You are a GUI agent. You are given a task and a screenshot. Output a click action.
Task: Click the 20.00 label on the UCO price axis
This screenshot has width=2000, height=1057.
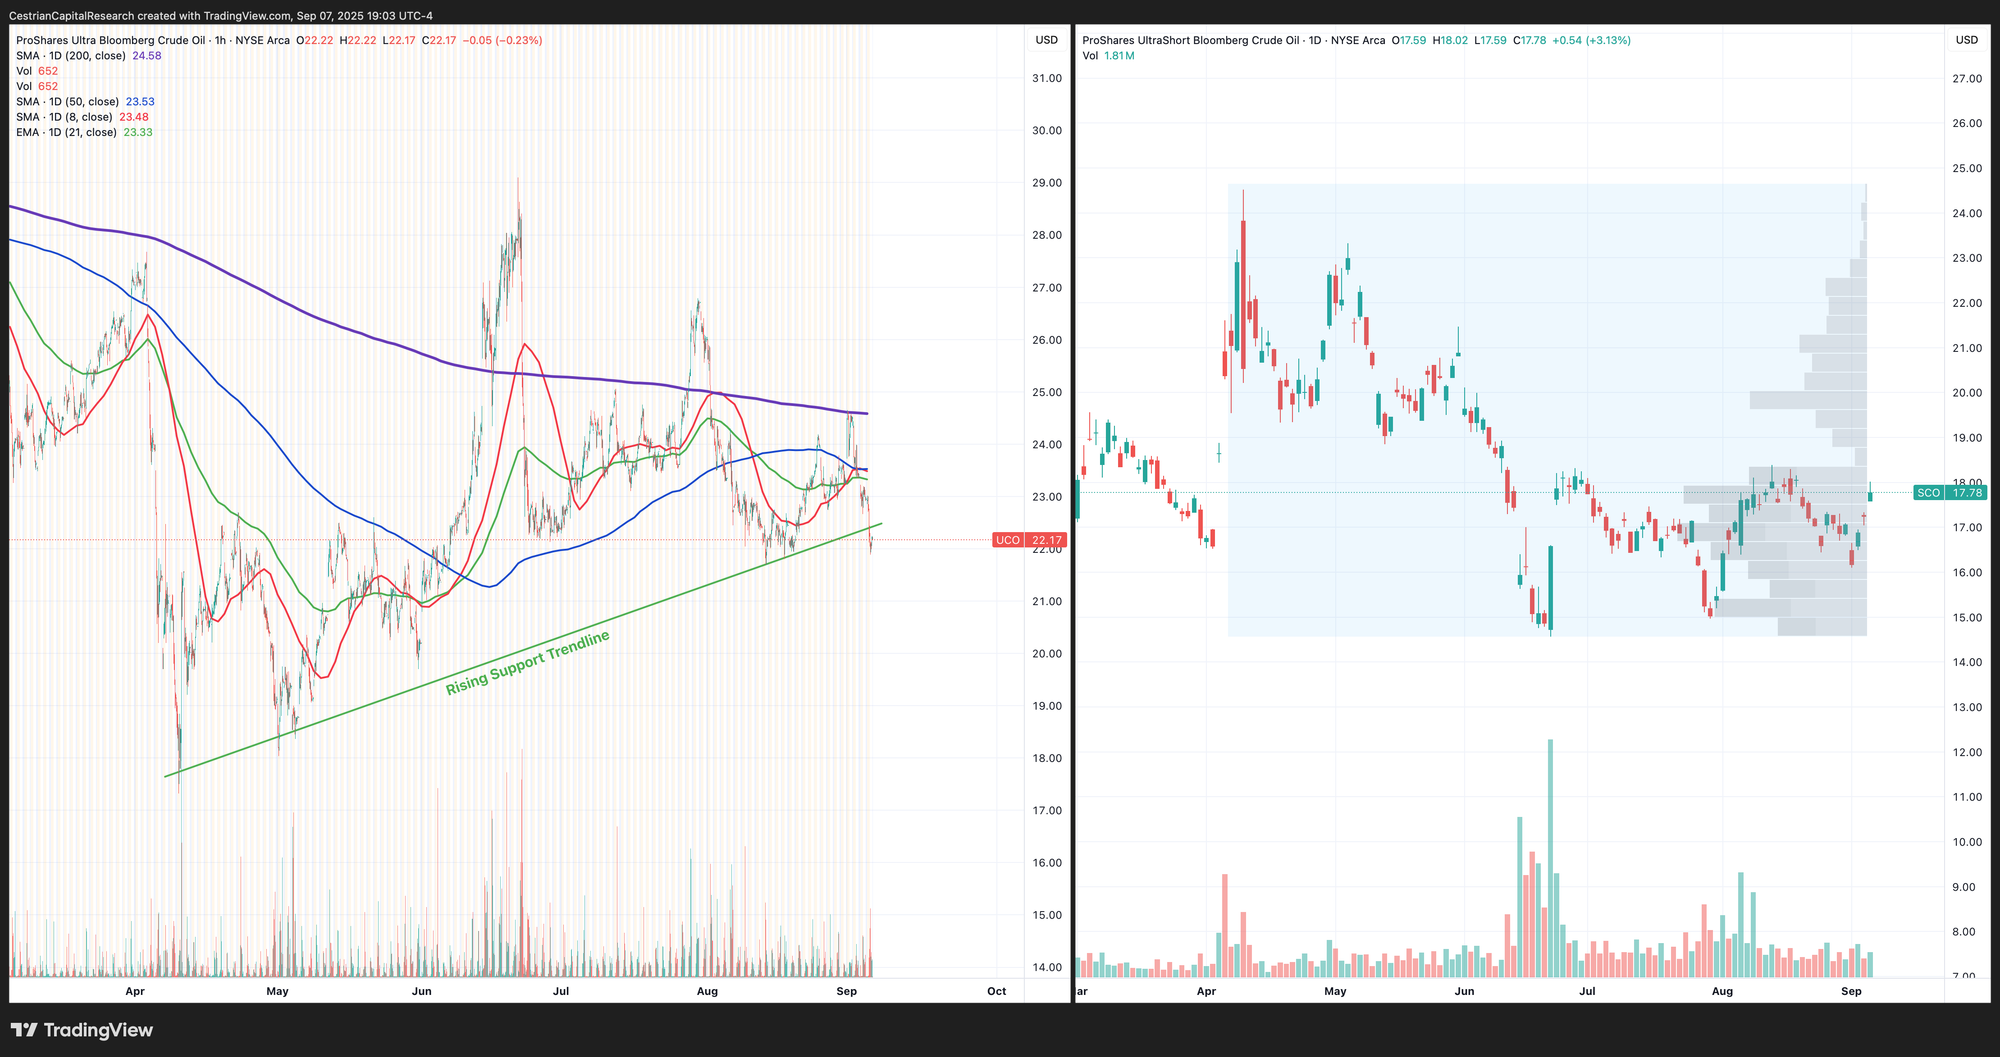[x=1046, y=653]
